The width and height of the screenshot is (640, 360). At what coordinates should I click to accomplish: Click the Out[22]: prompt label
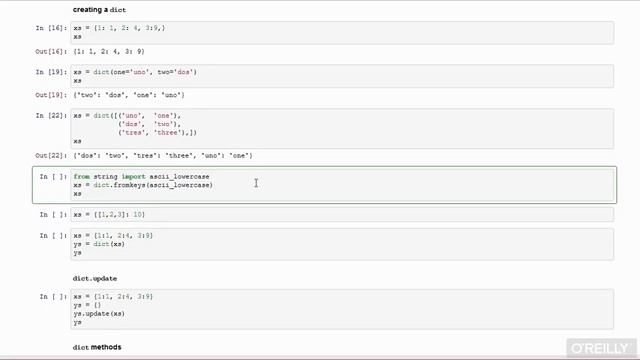point(51,156)
